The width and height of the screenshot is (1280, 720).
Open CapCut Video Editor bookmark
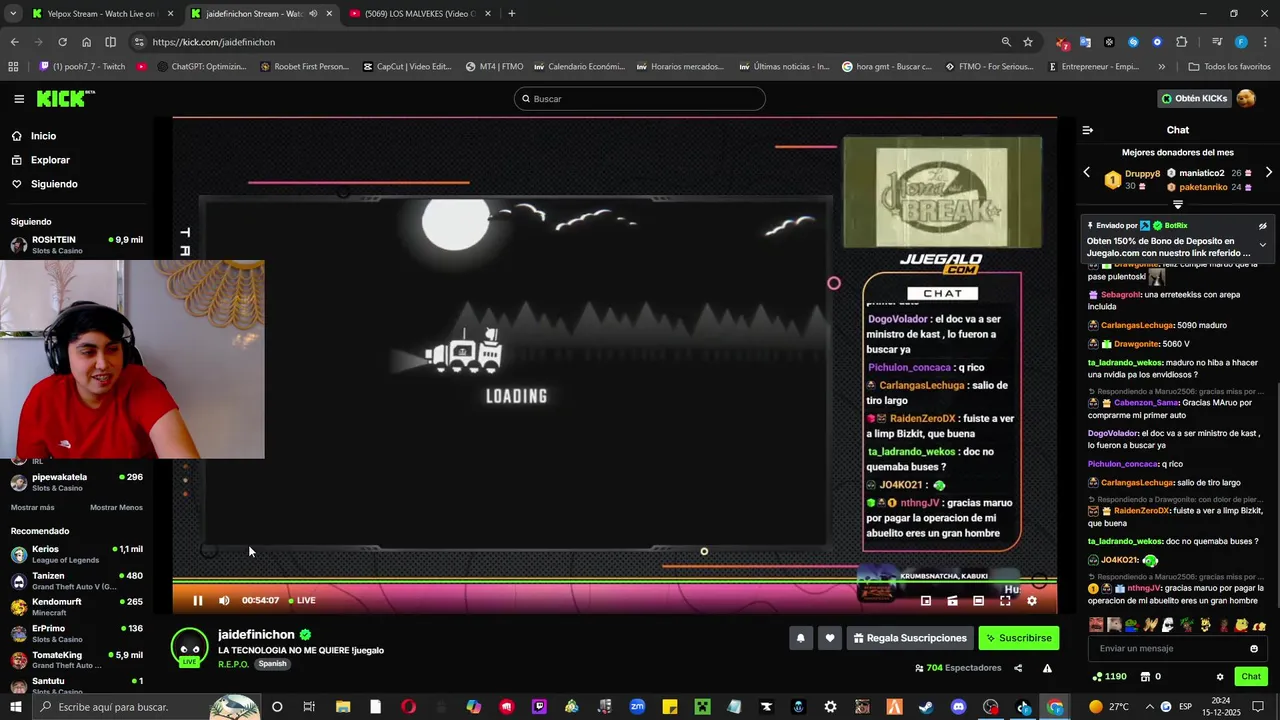pos(408,67)
